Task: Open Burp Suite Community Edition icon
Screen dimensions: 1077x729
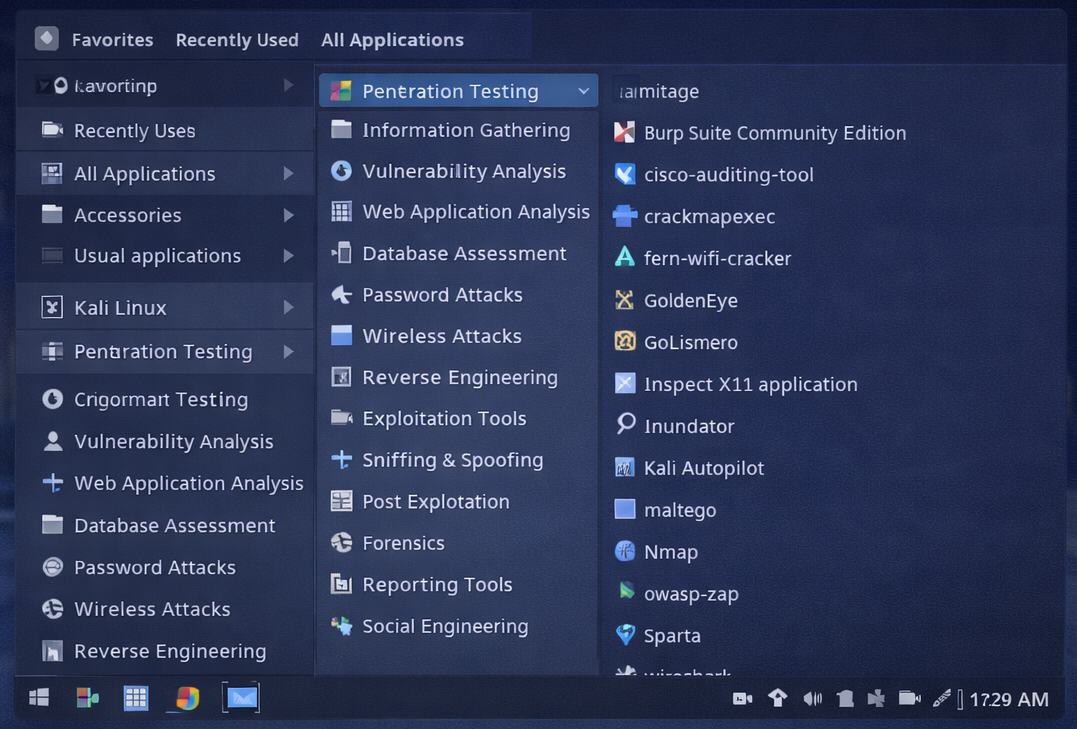Action: 624,132
